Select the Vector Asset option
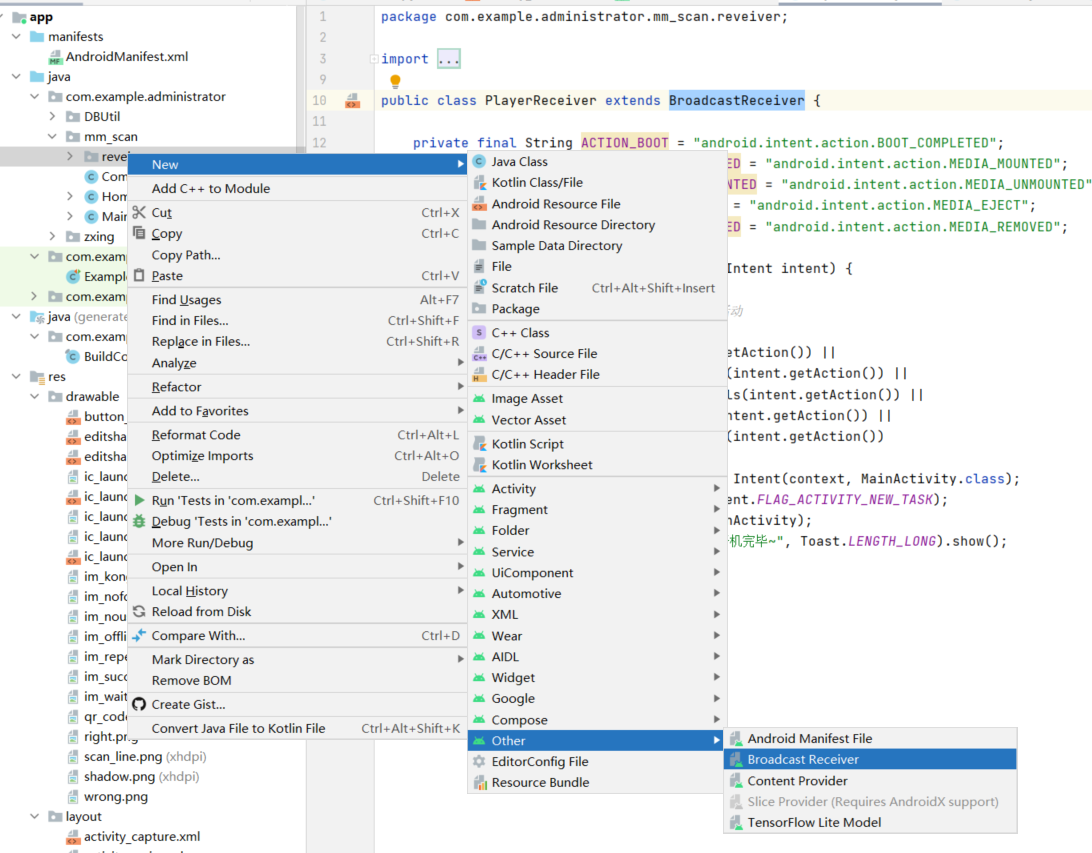The width and height of the screenshot is (1092, 853). click(x=528, y=419)
